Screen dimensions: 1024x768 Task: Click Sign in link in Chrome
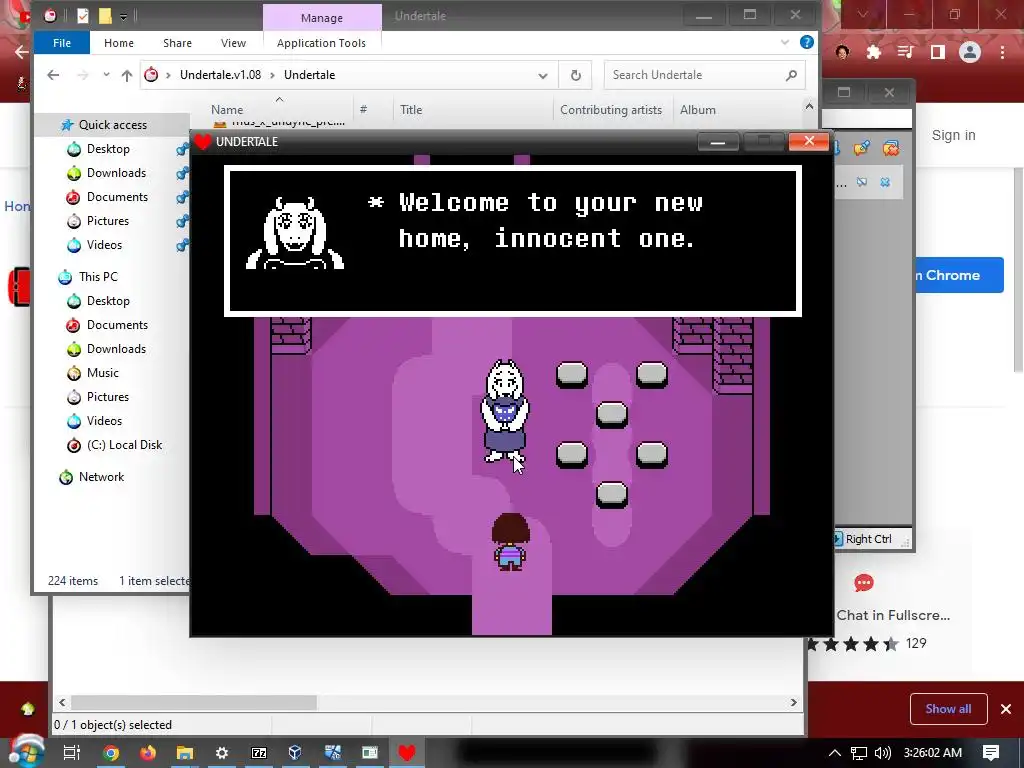(x=953, y=135)
